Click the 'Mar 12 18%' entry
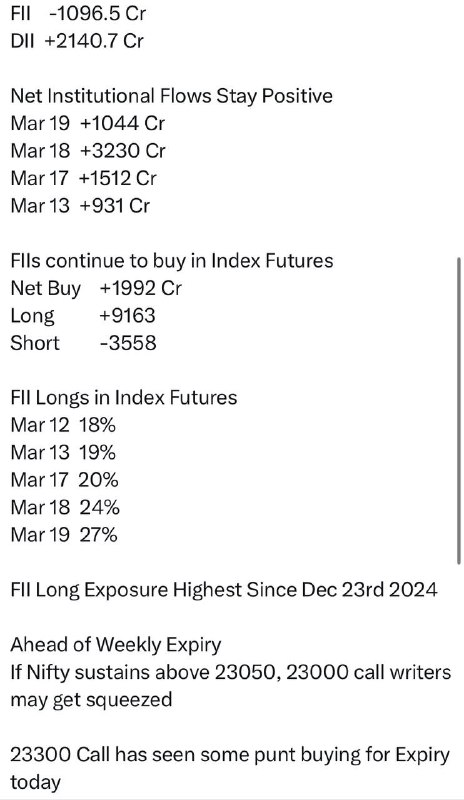Screen dimensions: 464x800 63,425
